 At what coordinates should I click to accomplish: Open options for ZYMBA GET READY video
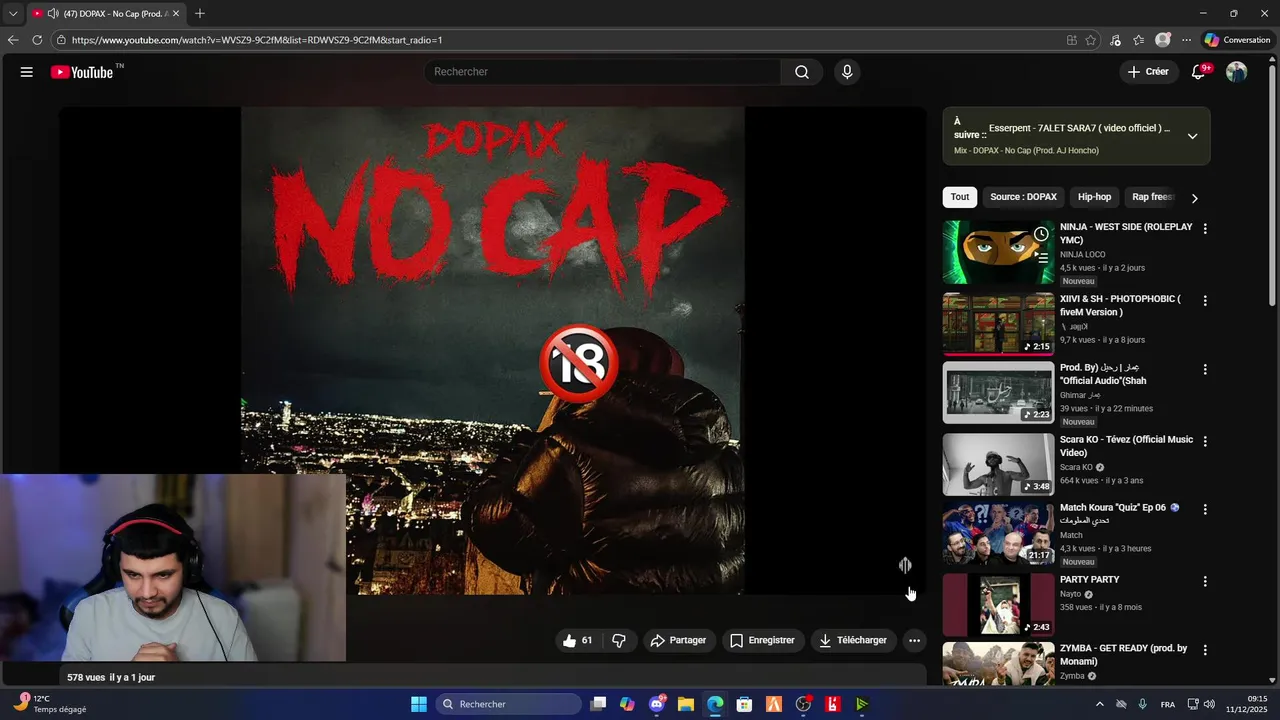tap(1205, 650)
